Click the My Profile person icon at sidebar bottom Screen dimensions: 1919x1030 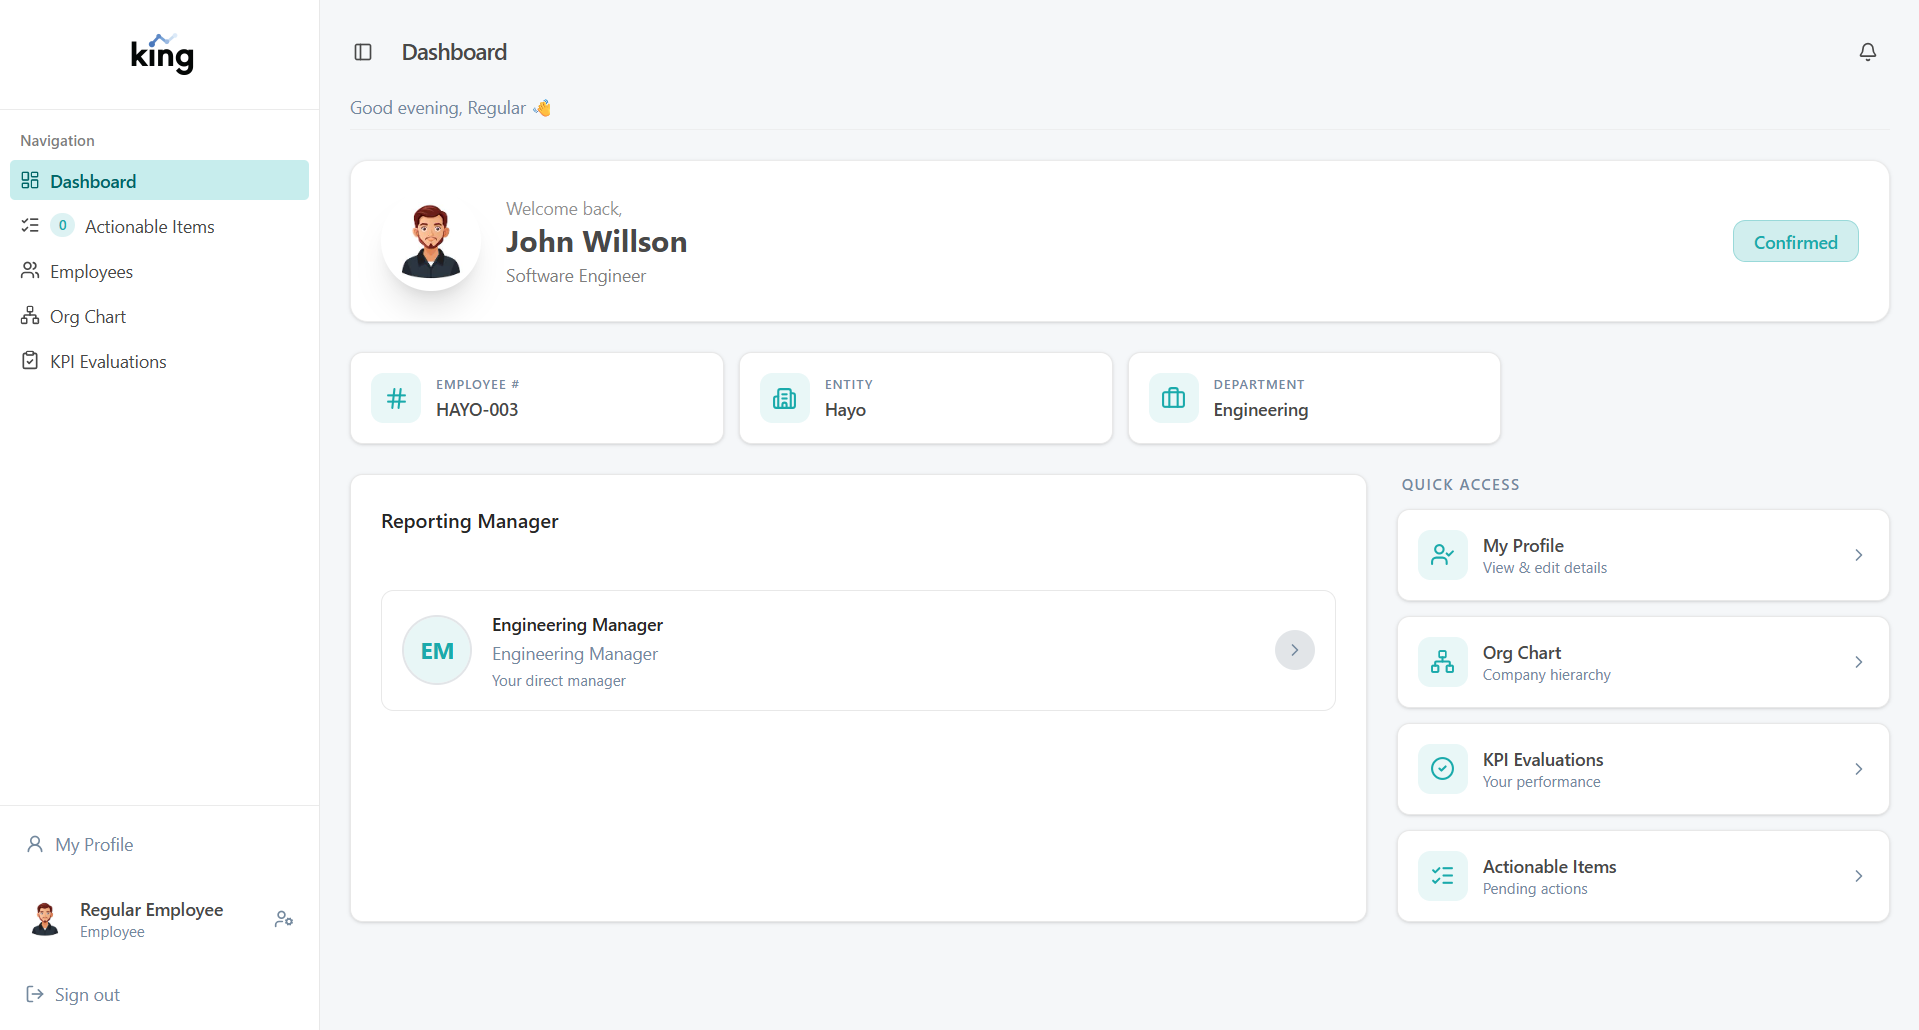click(x=35, y=844)
